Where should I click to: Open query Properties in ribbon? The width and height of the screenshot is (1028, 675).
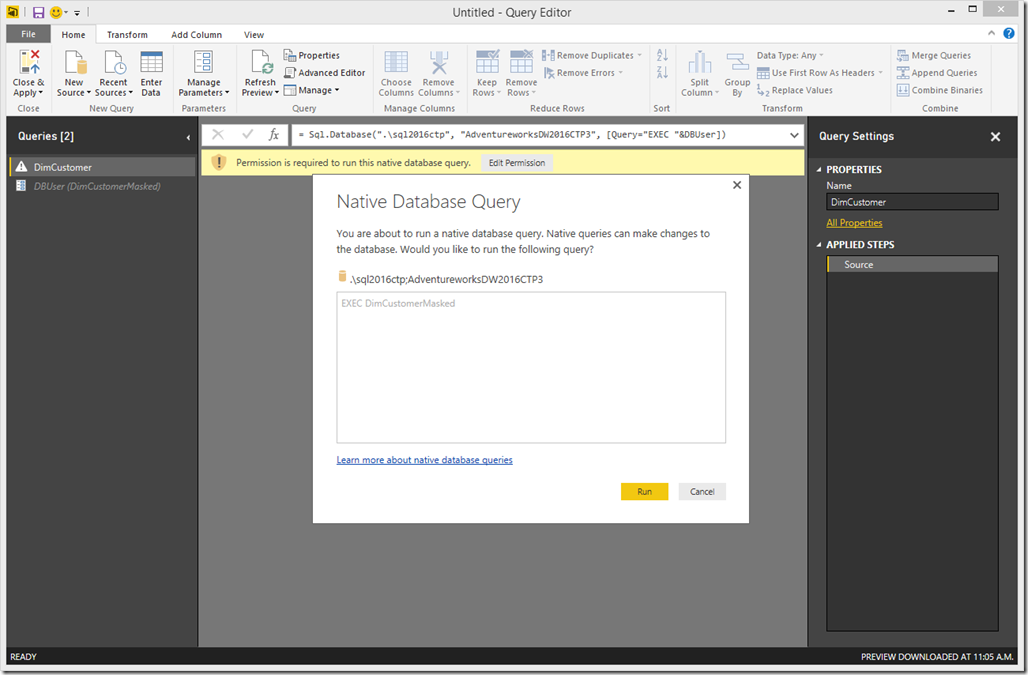point(312,55)
